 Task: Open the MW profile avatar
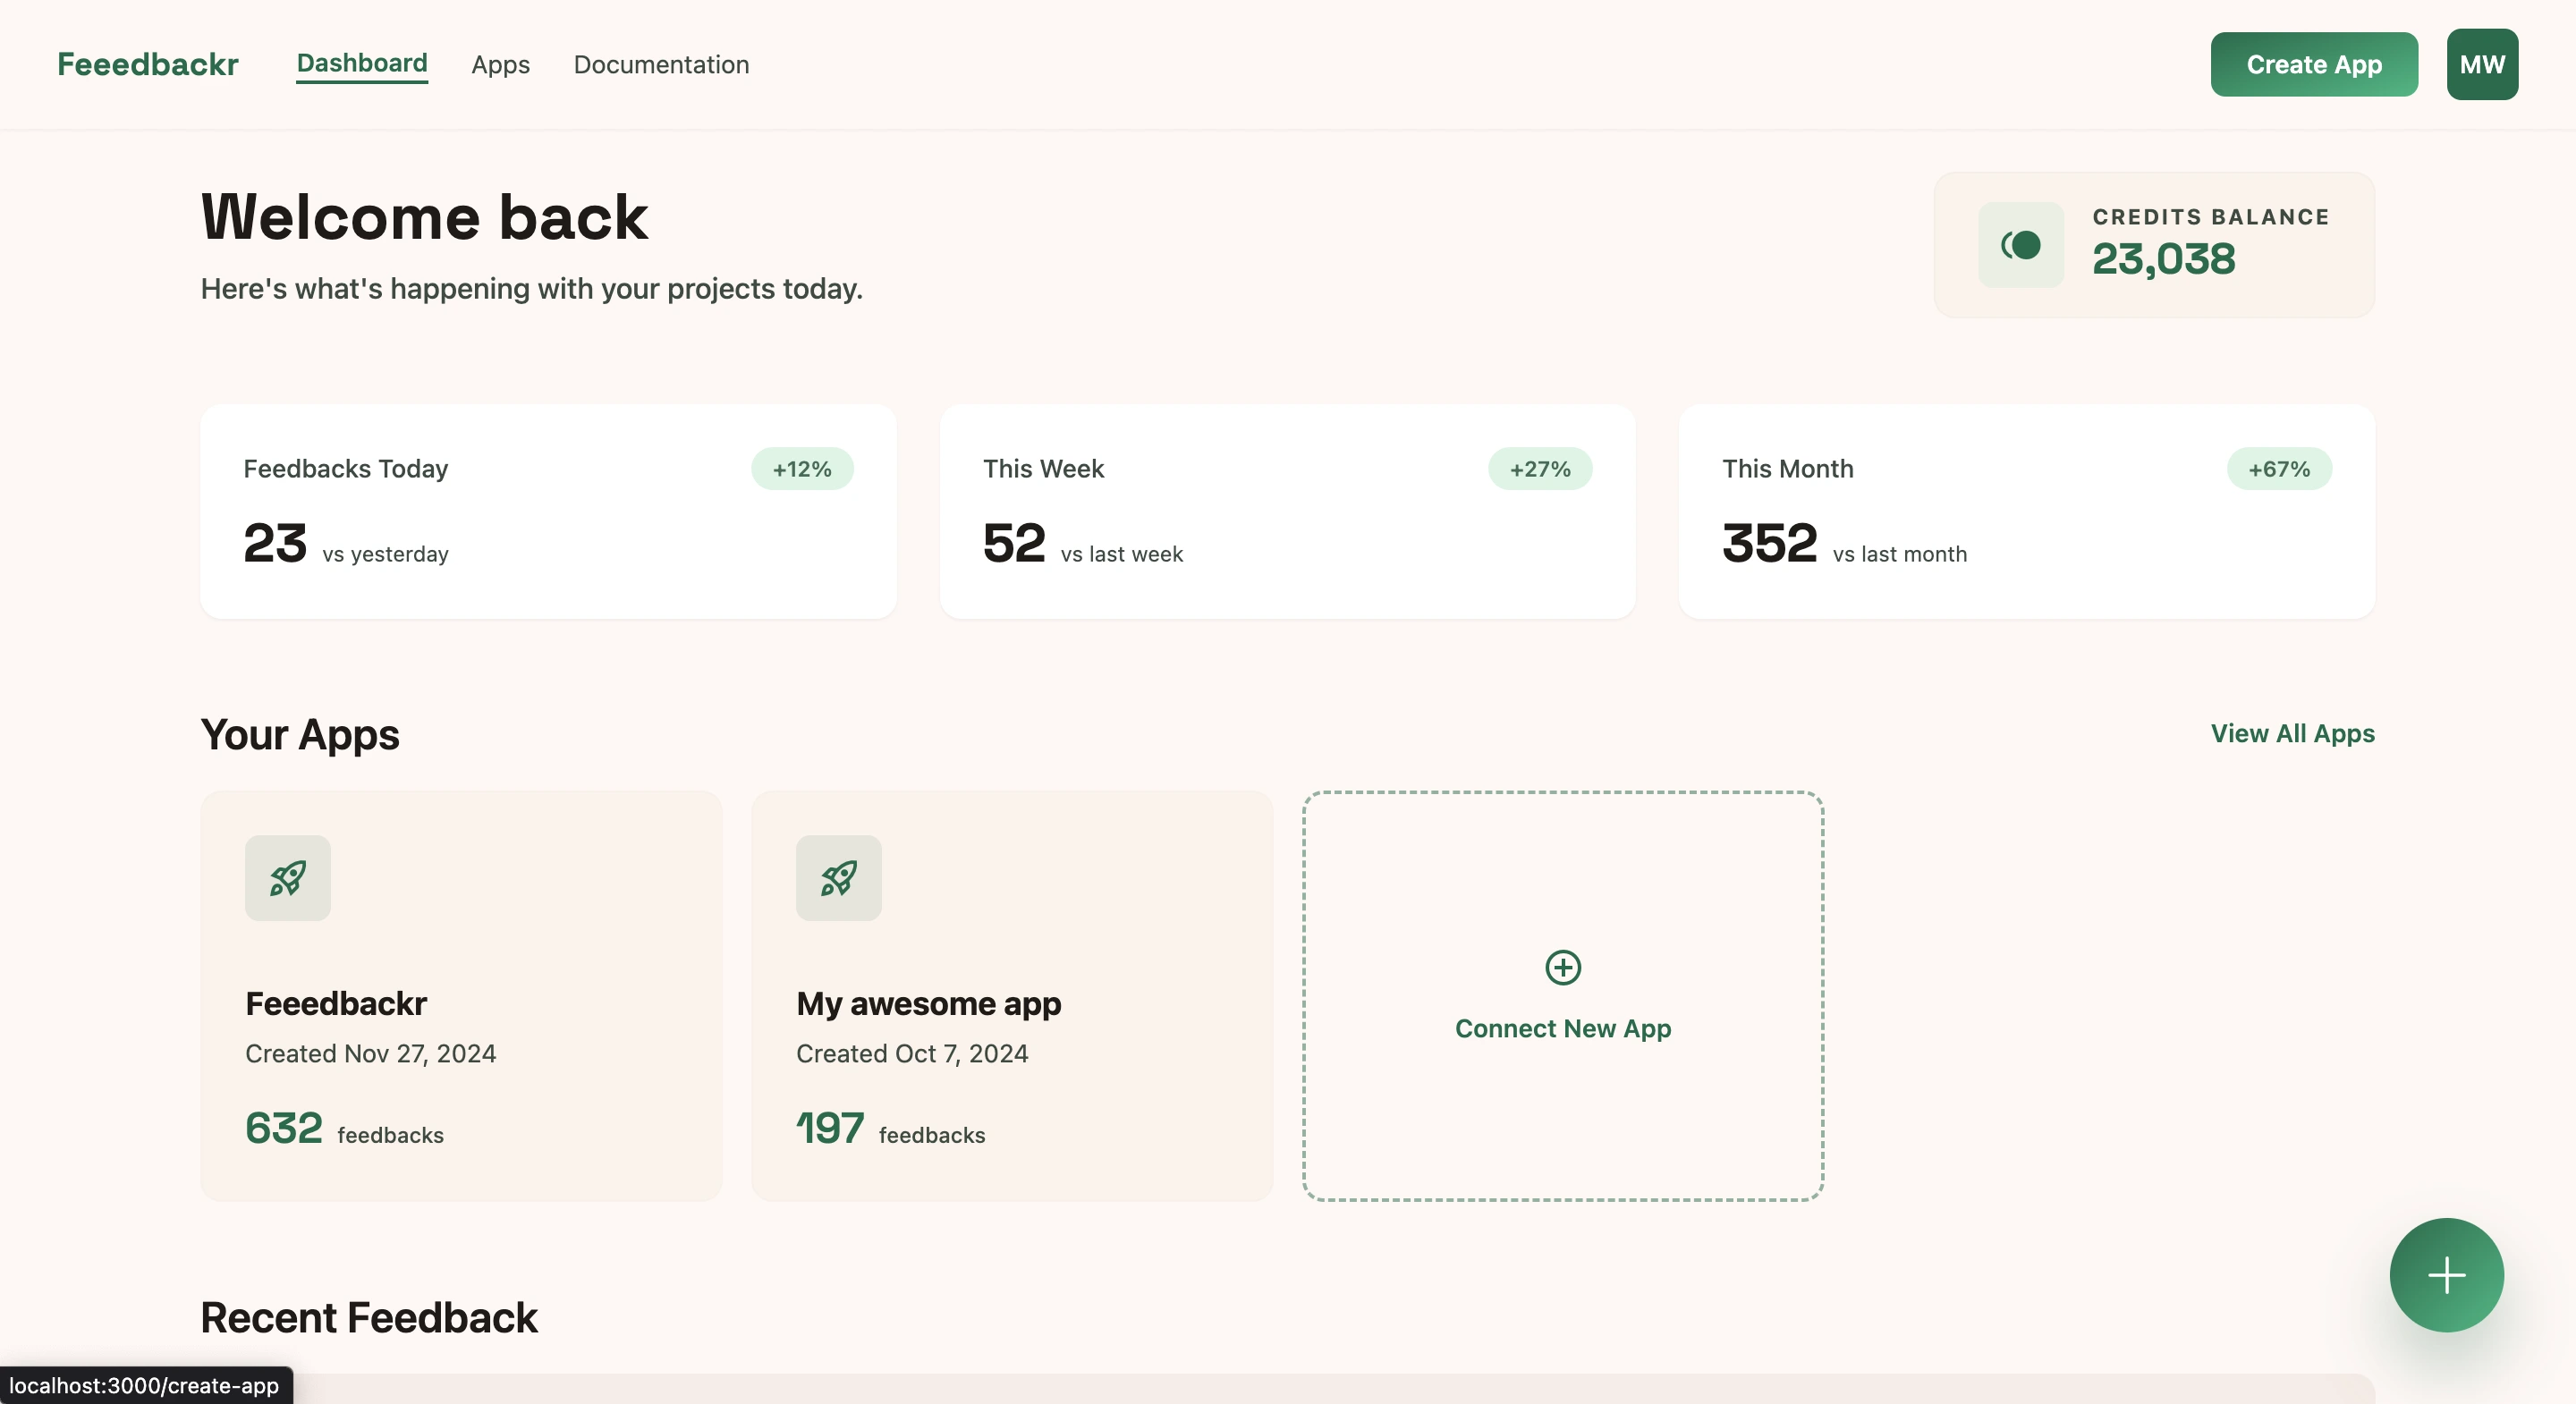point(2482,63)
